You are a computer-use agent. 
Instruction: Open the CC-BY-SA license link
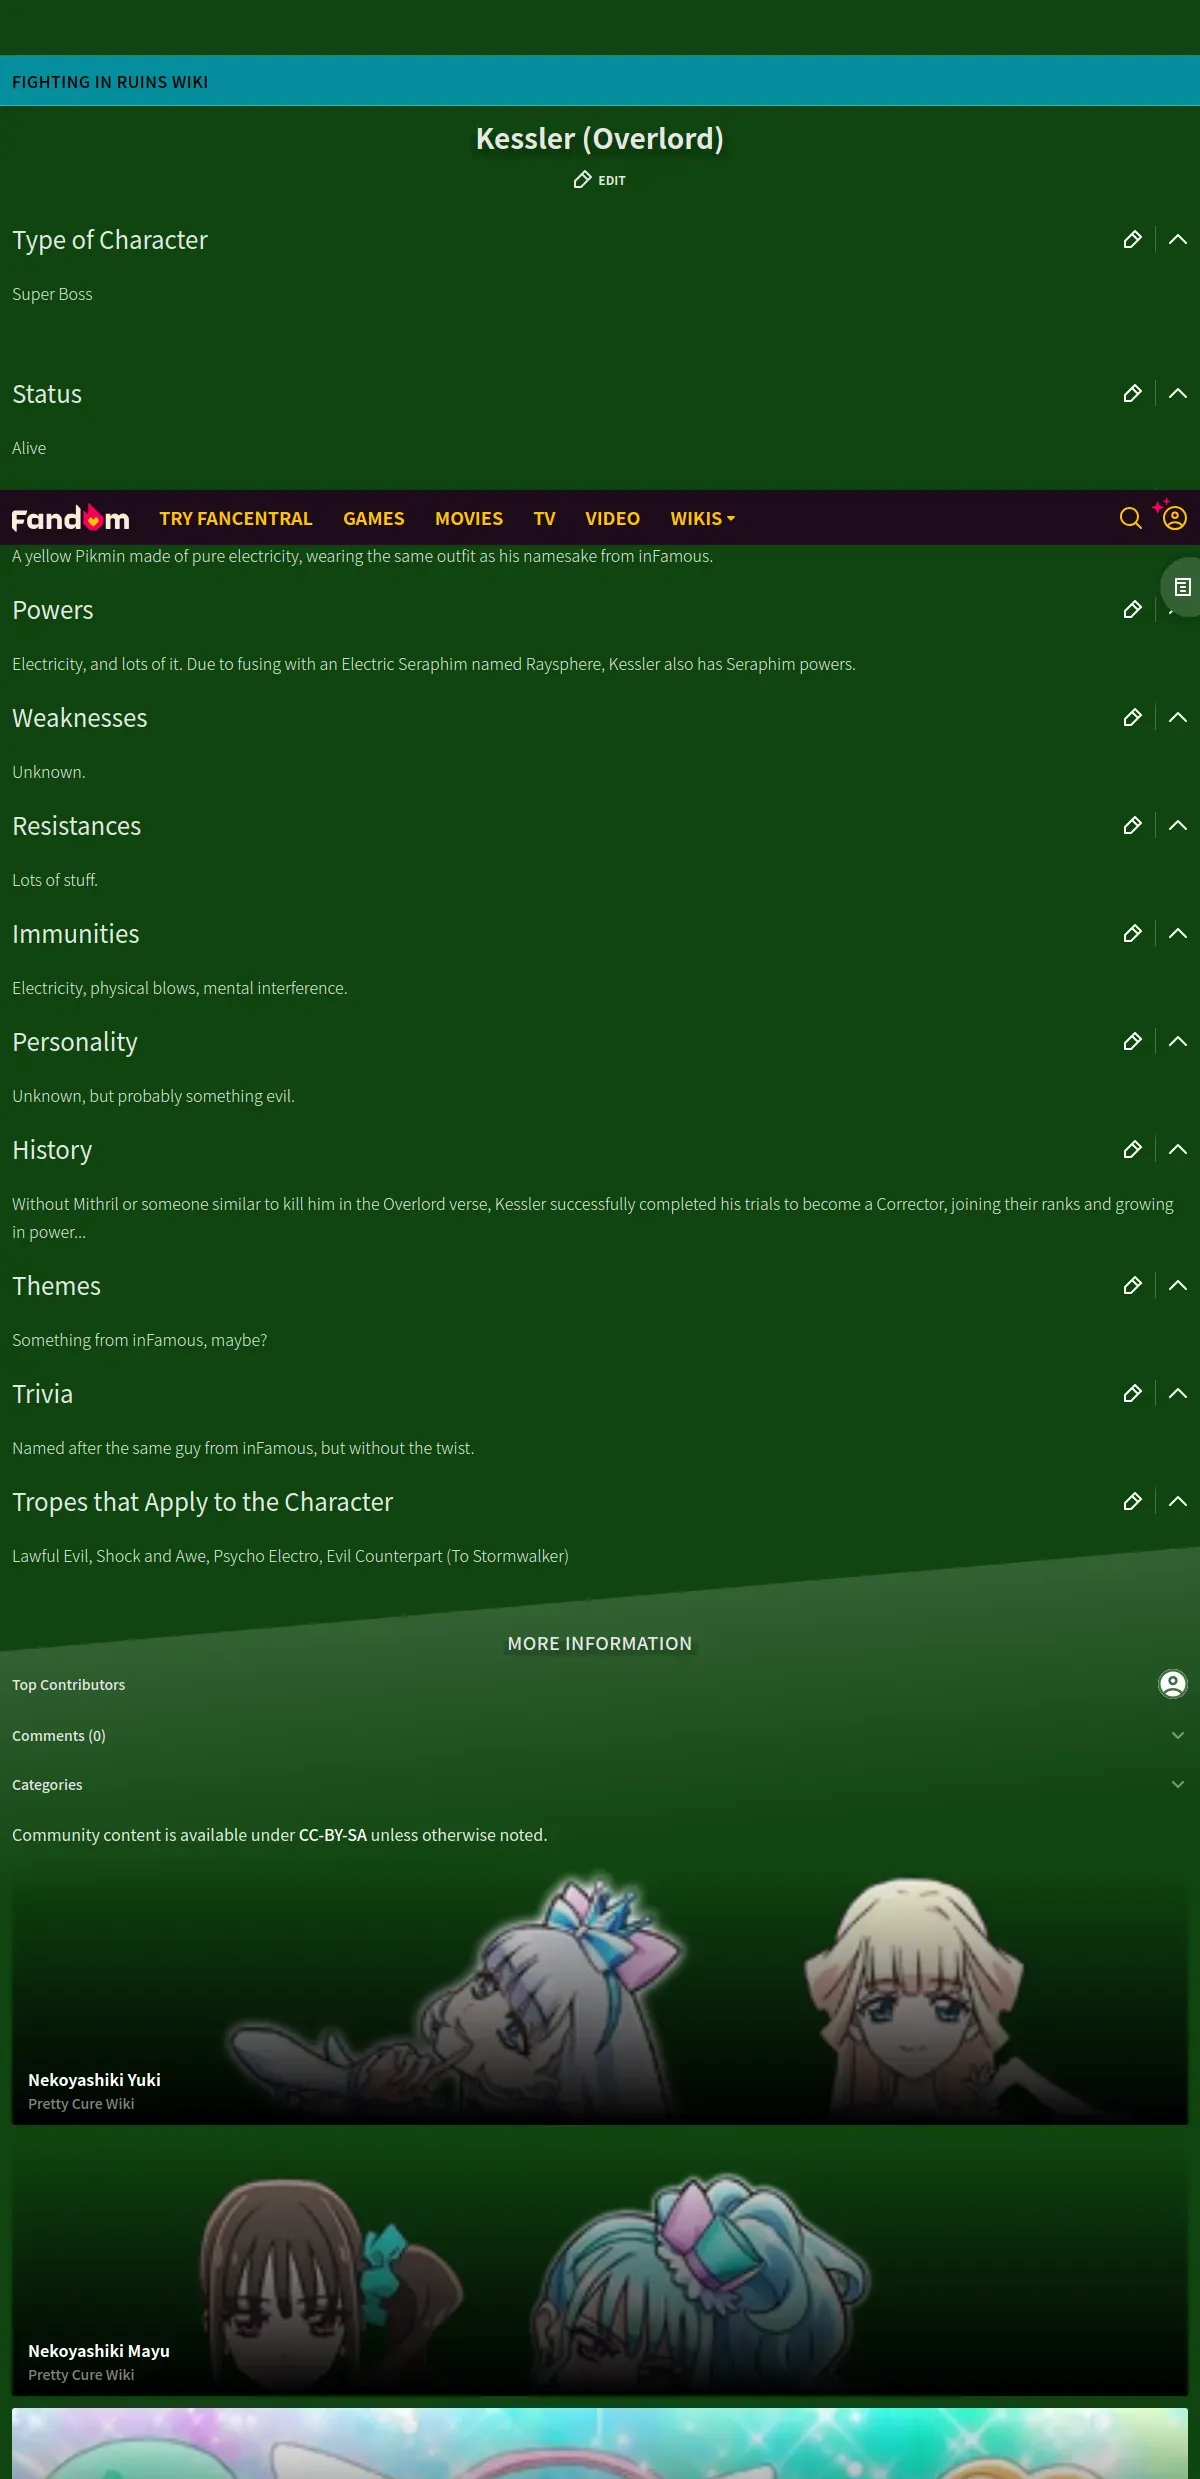333,1835
